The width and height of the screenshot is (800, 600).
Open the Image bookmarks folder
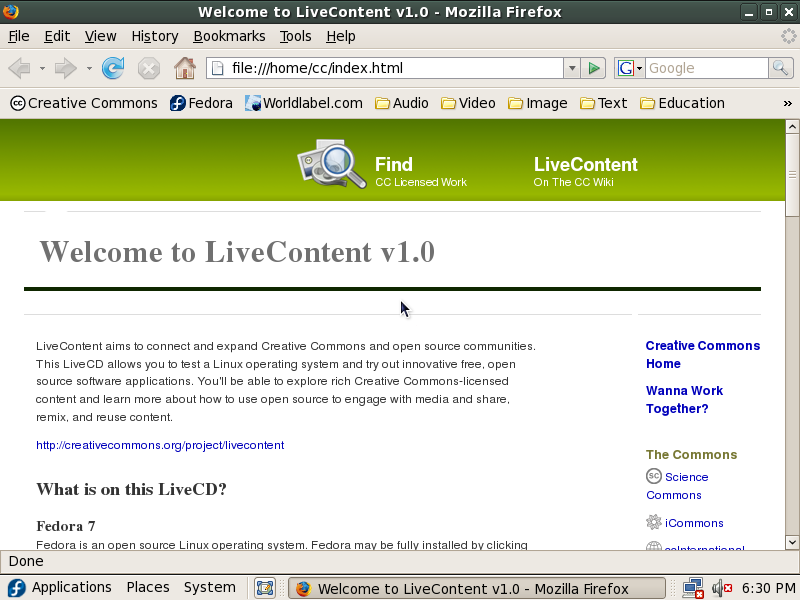[x=537, y=103]
